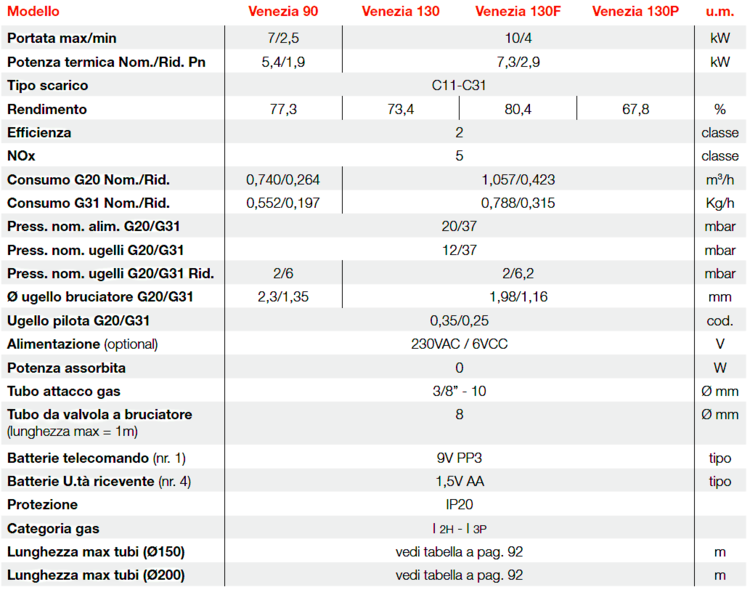Screen dimensions: 750x595
Task: Select 'Press. nom. ugelli G20/G31 Rid.' label
Action: click(110, 274)
